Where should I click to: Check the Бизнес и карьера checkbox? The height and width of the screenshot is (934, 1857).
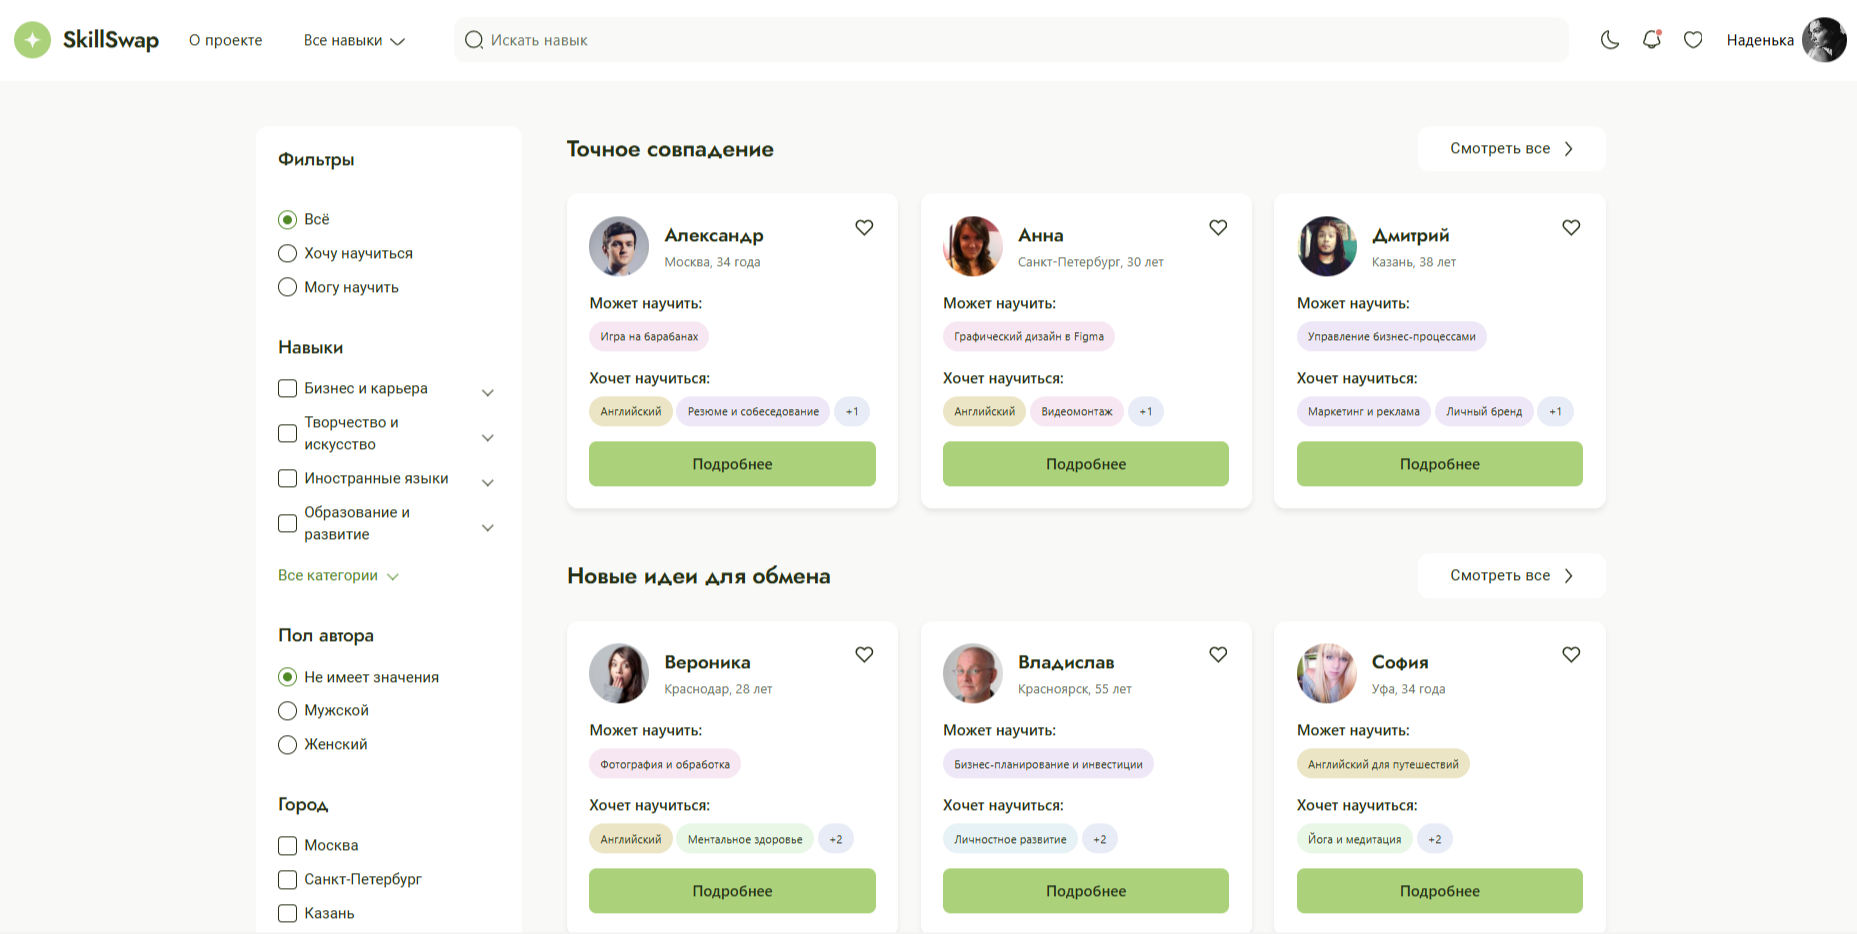pyautogui.click(x=287, y=388)
